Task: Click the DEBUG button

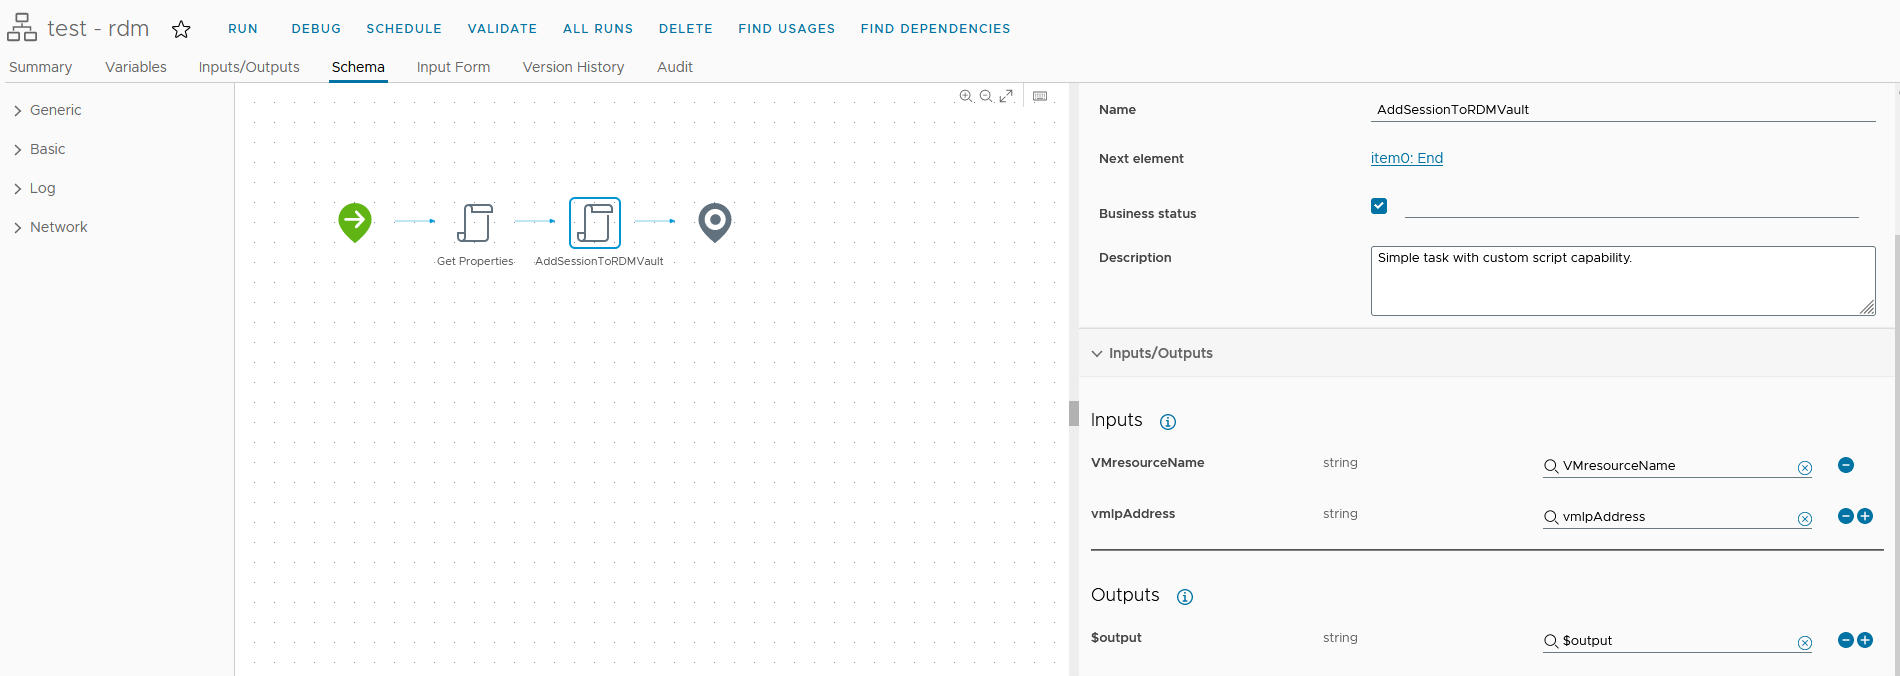Action: coord(316,29)
